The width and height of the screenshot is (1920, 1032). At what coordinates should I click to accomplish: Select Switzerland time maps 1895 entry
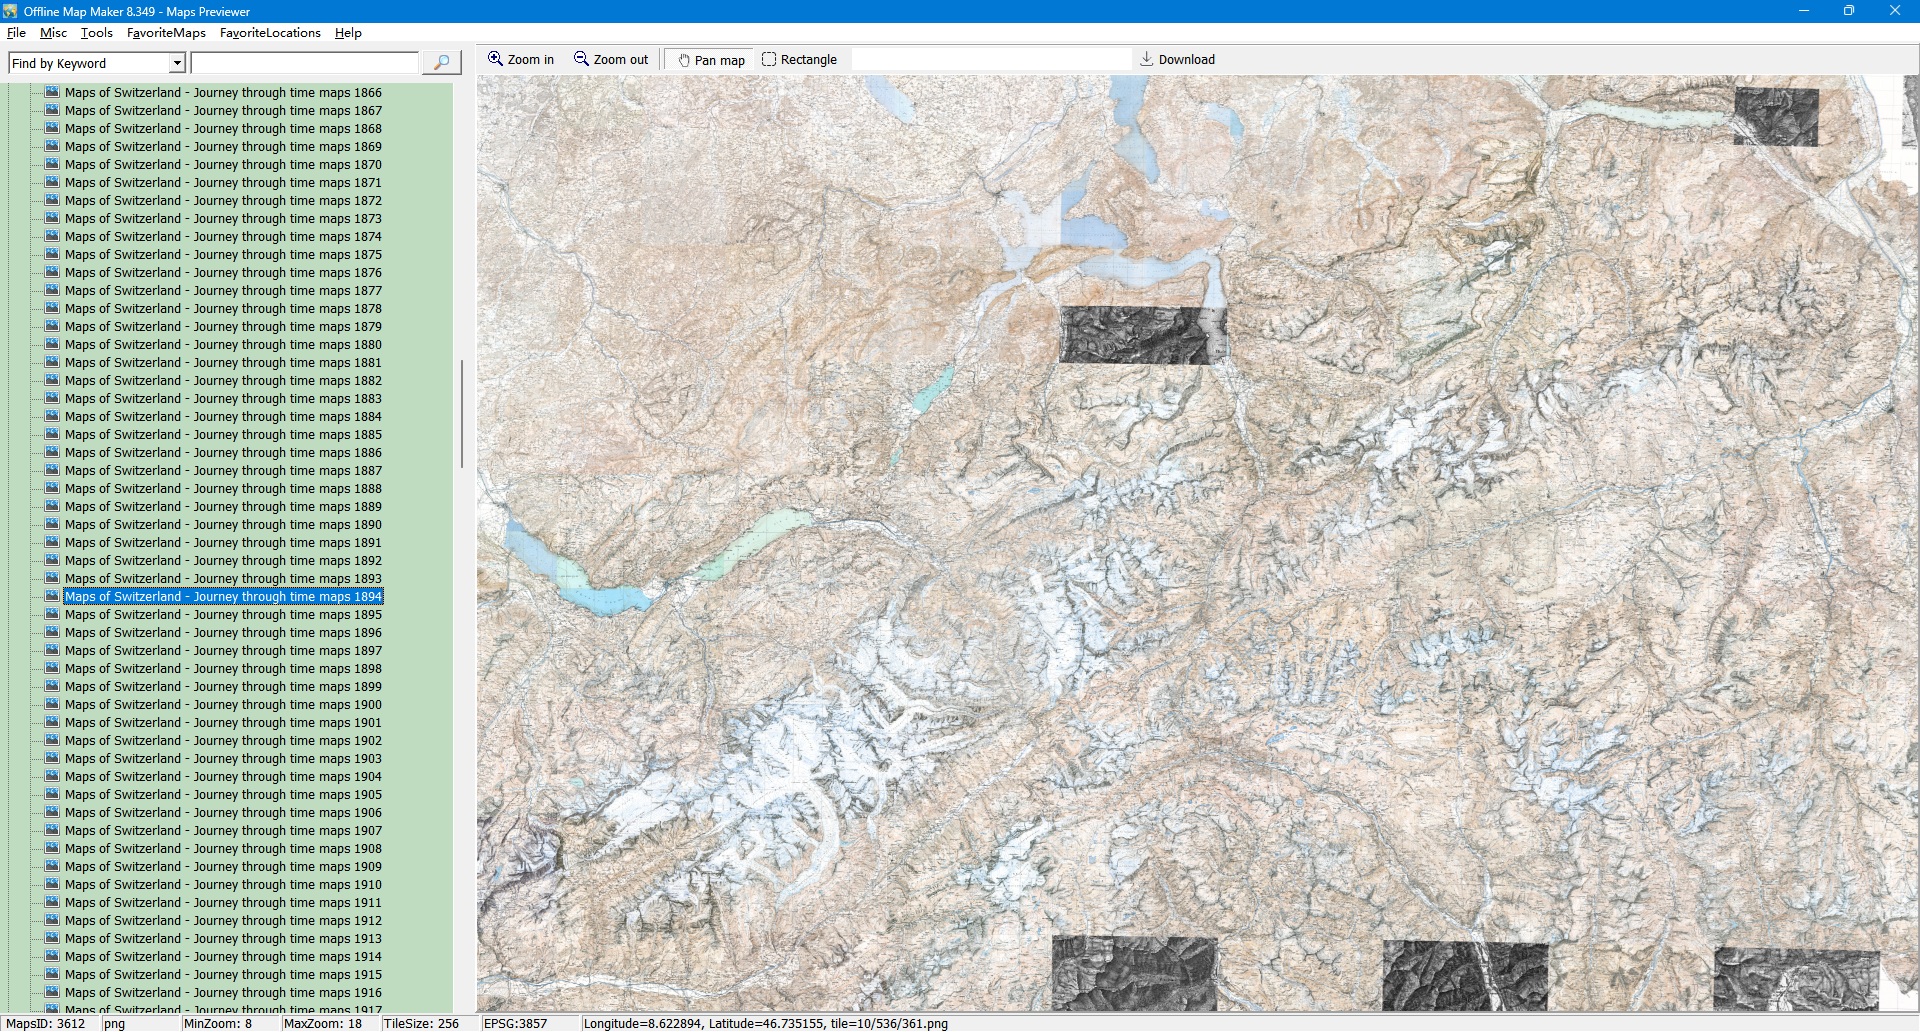point(223,615)
